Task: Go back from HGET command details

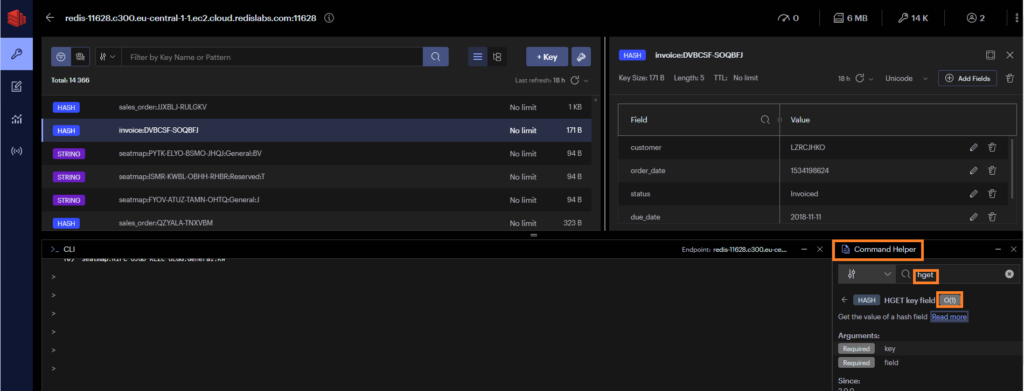Action: (x=844, y=300)
